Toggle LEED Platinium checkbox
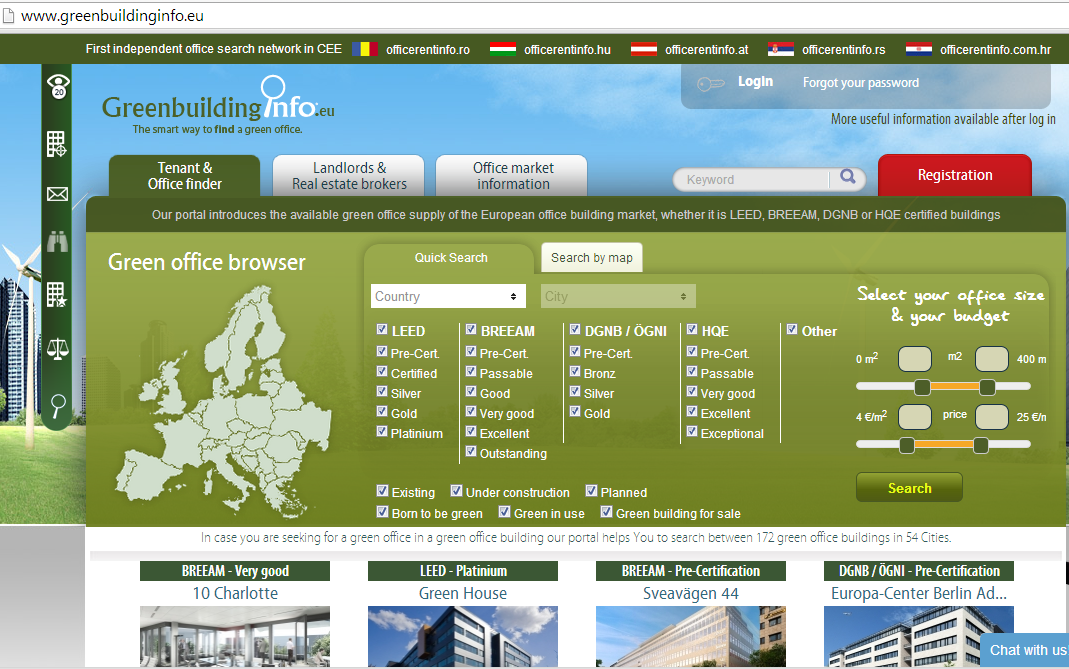This screenshot has height=669, width=1069. (x=382, y=431)
